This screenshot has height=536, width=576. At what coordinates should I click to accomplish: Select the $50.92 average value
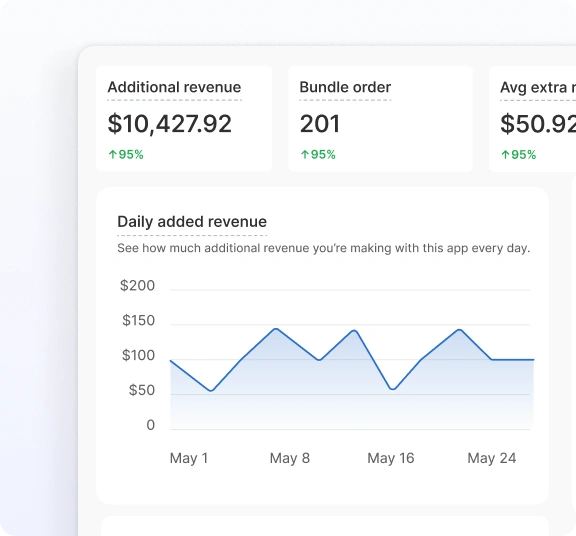coord(538,124)
